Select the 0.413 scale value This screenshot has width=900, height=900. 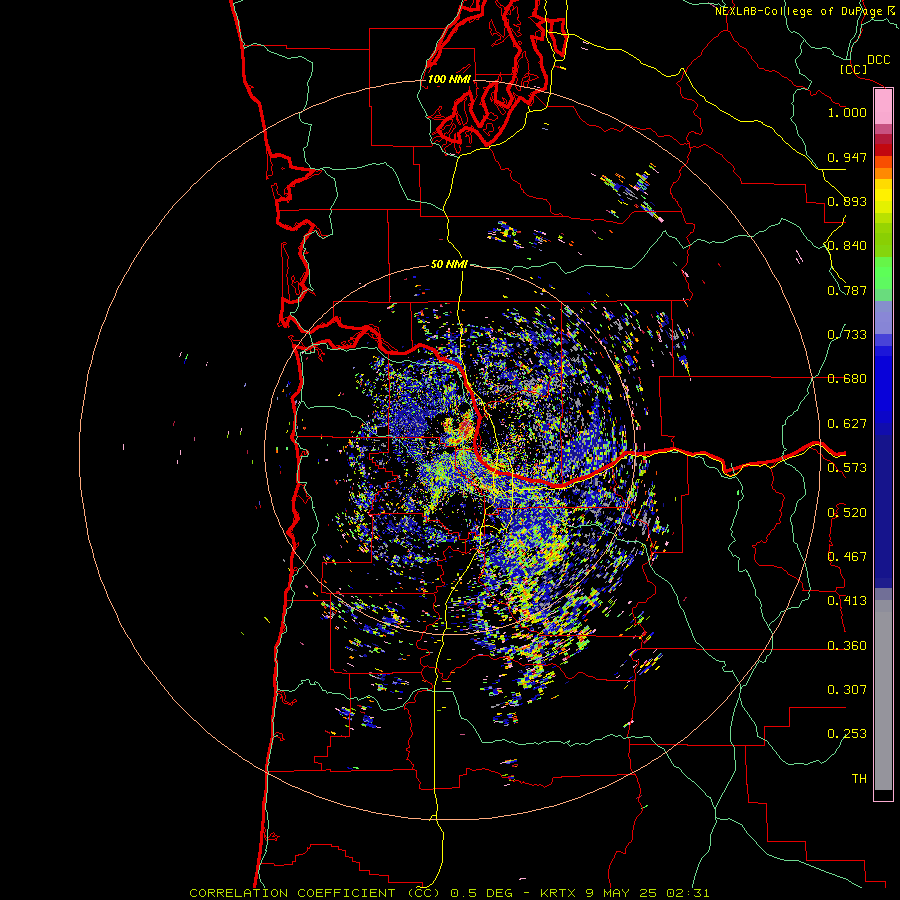tap(847, 601)
